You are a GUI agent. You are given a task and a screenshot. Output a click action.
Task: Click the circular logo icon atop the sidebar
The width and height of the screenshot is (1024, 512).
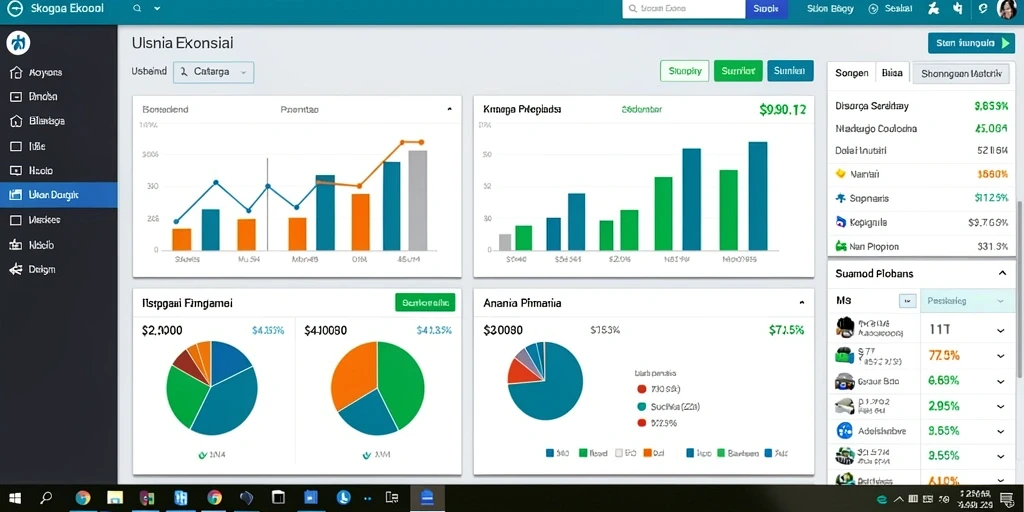(x=18, y=44)
